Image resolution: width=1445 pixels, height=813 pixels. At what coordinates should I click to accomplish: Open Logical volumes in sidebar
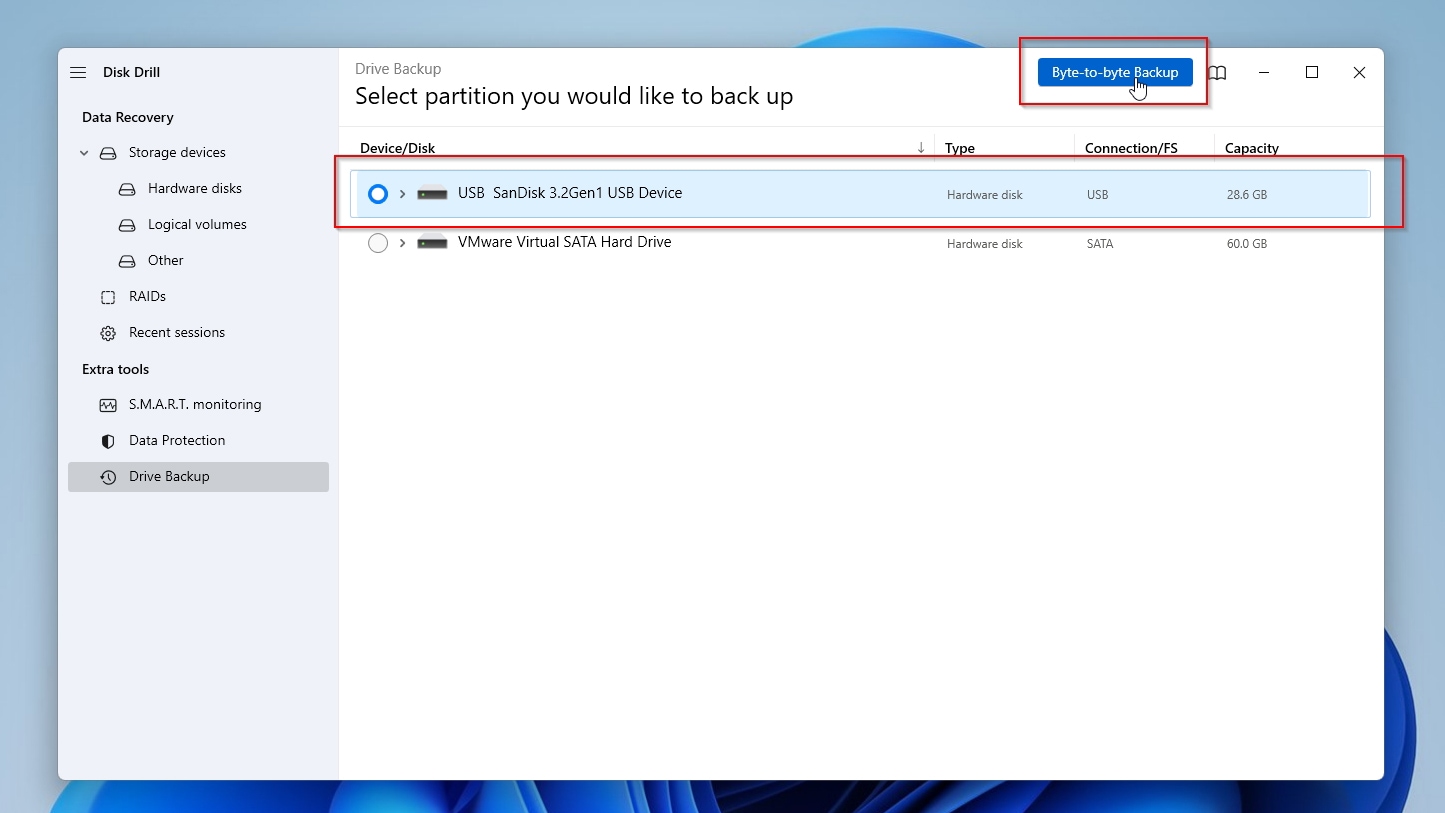tap(197, 224)
